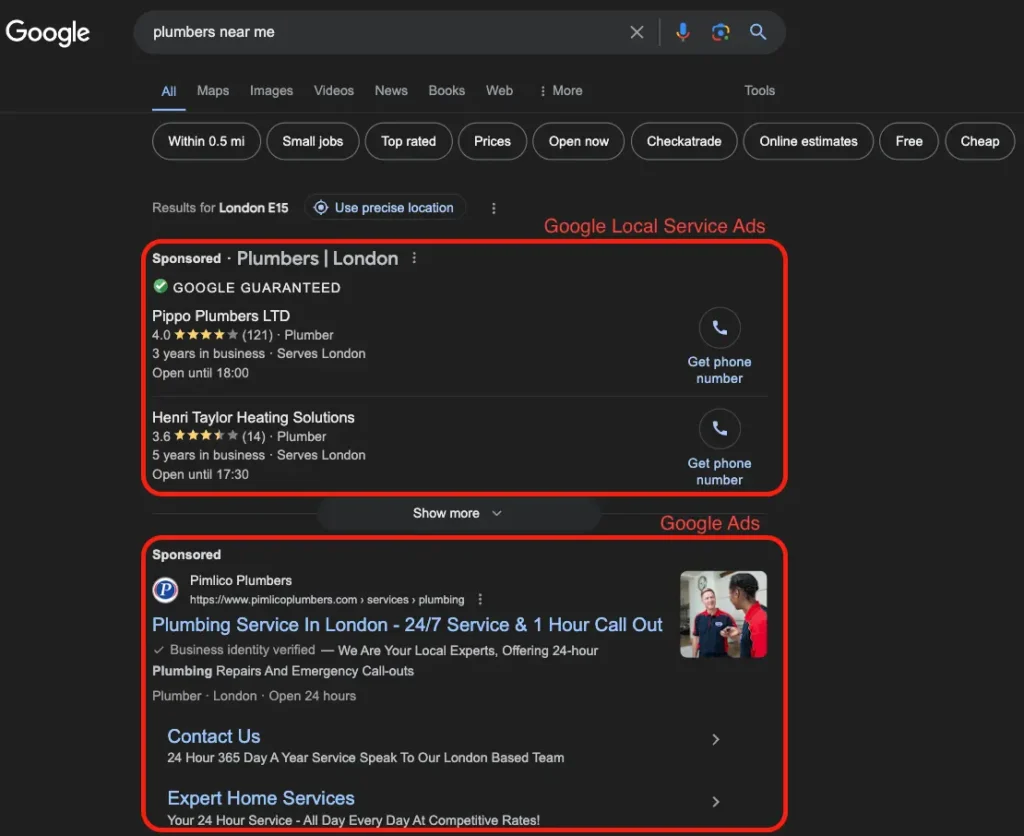Click the magnifying glass search button
The image size is (1024, 836).
point(758,32)
